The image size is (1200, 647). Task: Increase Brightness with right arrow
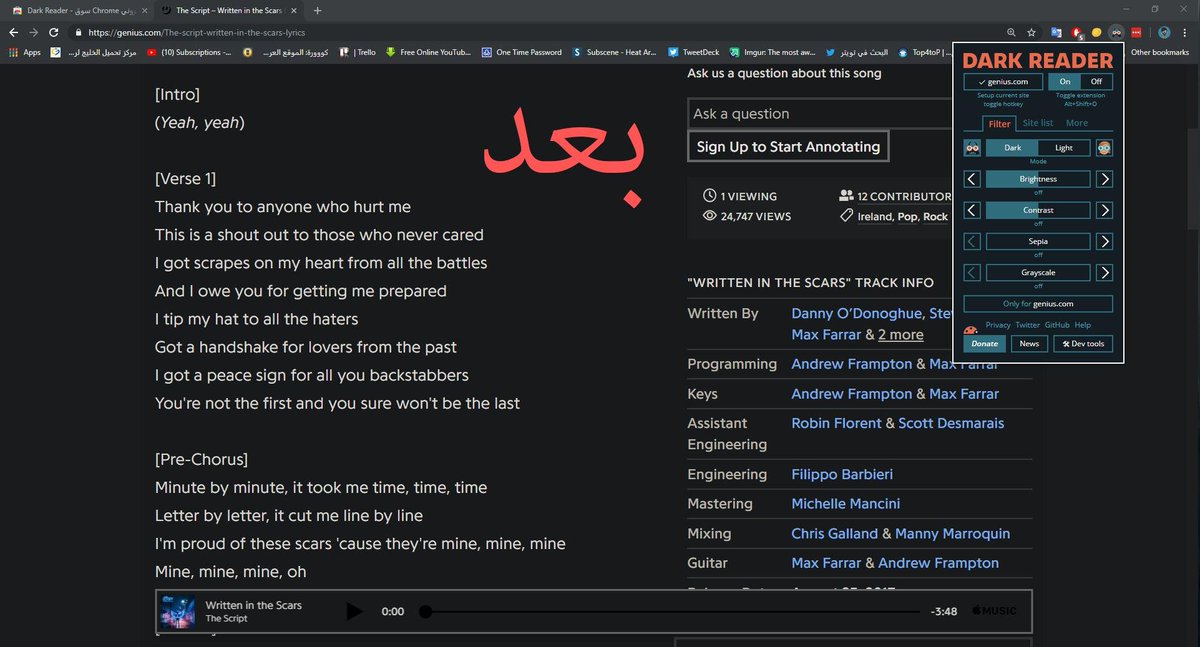(1104, 179)
